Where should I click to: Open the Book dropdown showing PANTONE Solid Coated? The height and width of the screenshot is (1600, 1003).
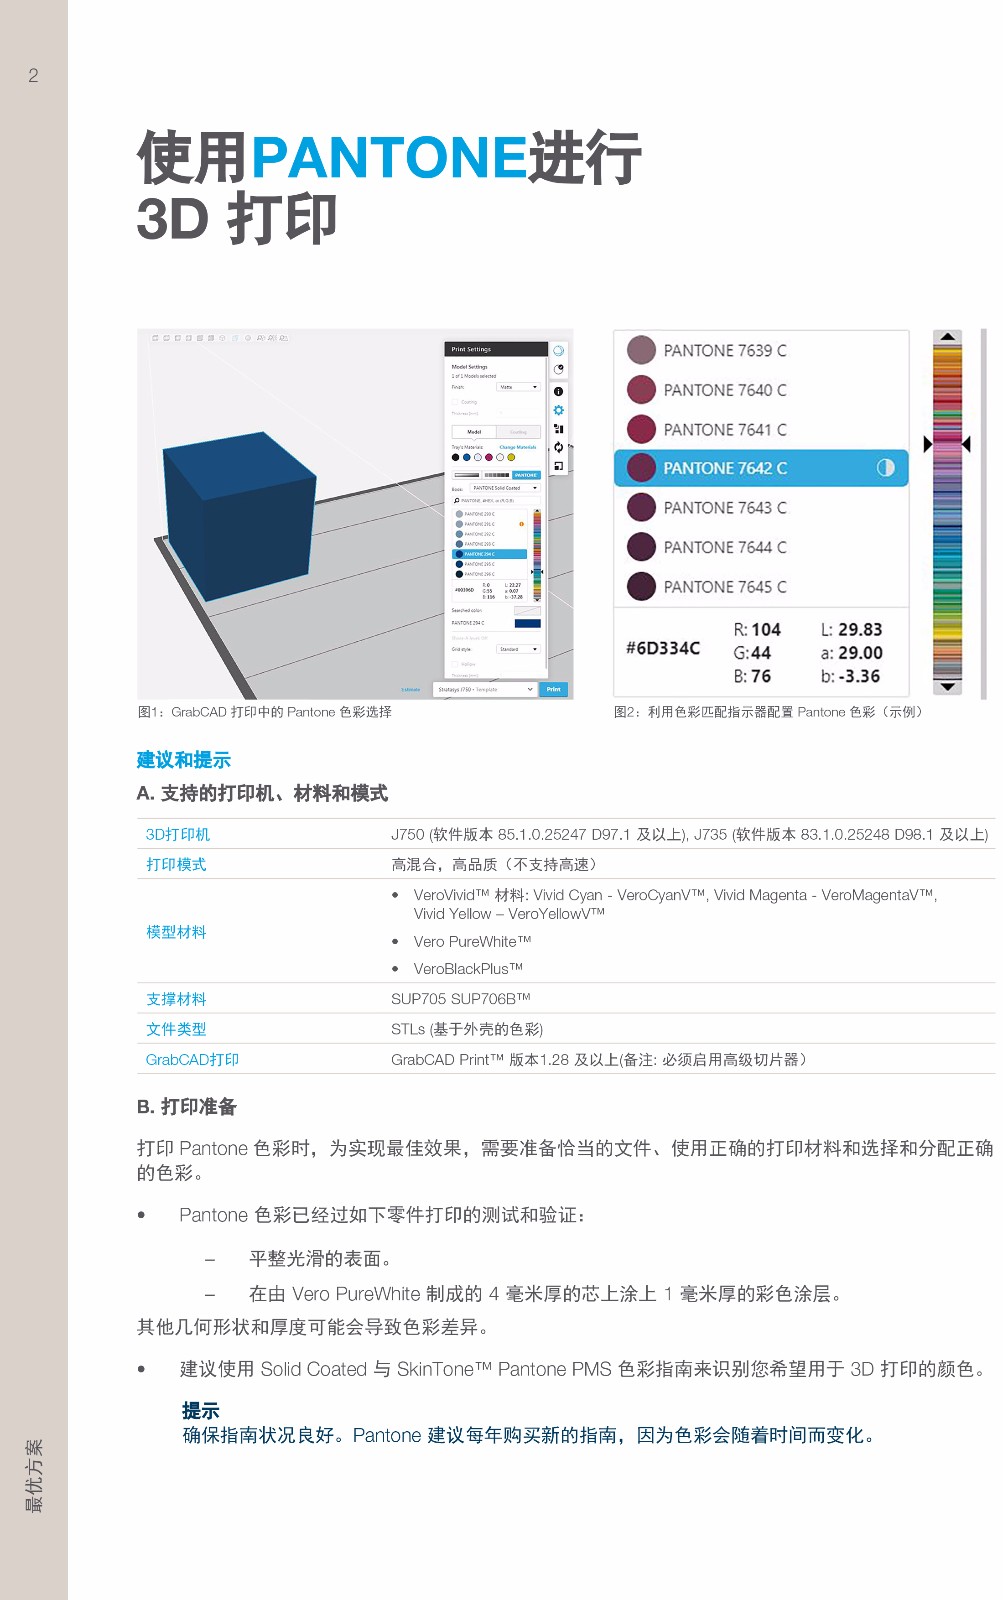[x=506, y=488]
